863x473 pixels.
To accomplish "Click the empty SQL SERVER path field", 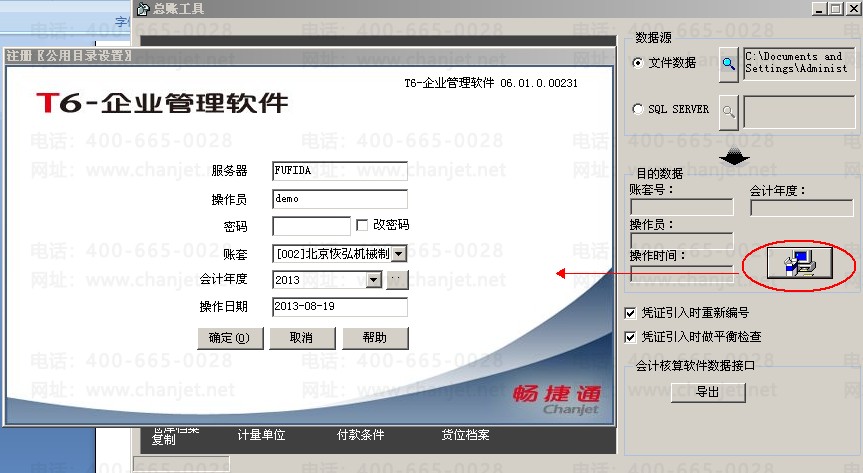I will click(800, 112).
